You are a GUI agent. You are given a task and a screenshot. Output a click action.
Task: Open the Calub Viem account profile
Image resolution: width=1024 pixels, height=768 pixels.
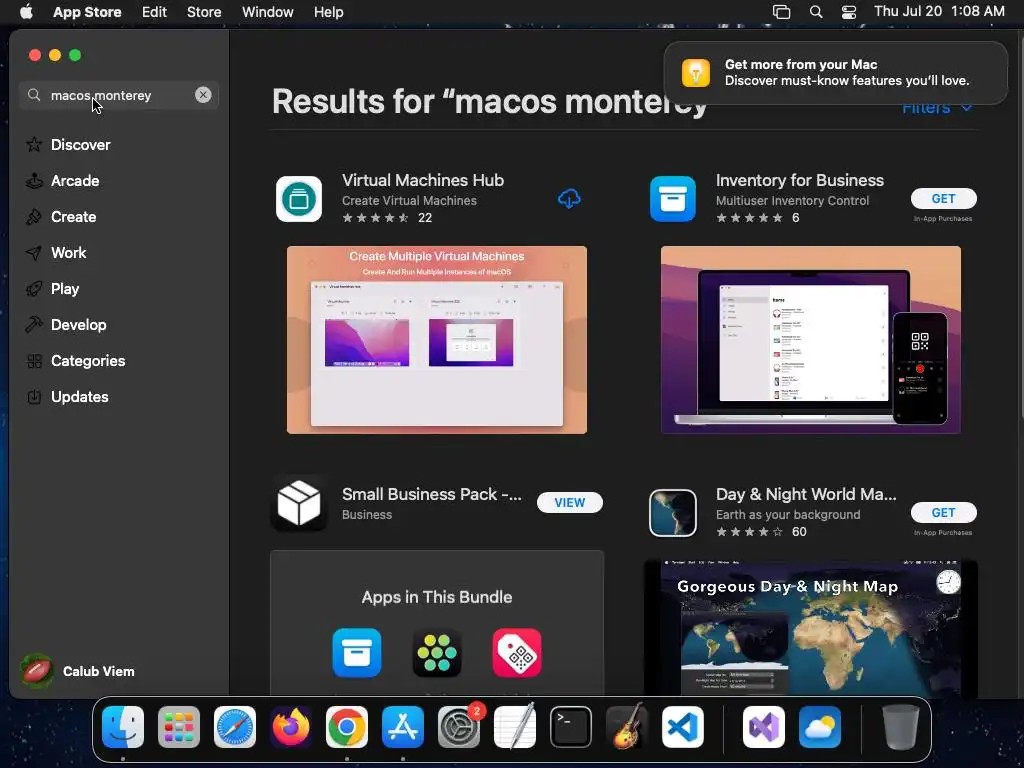coord(78,671)
